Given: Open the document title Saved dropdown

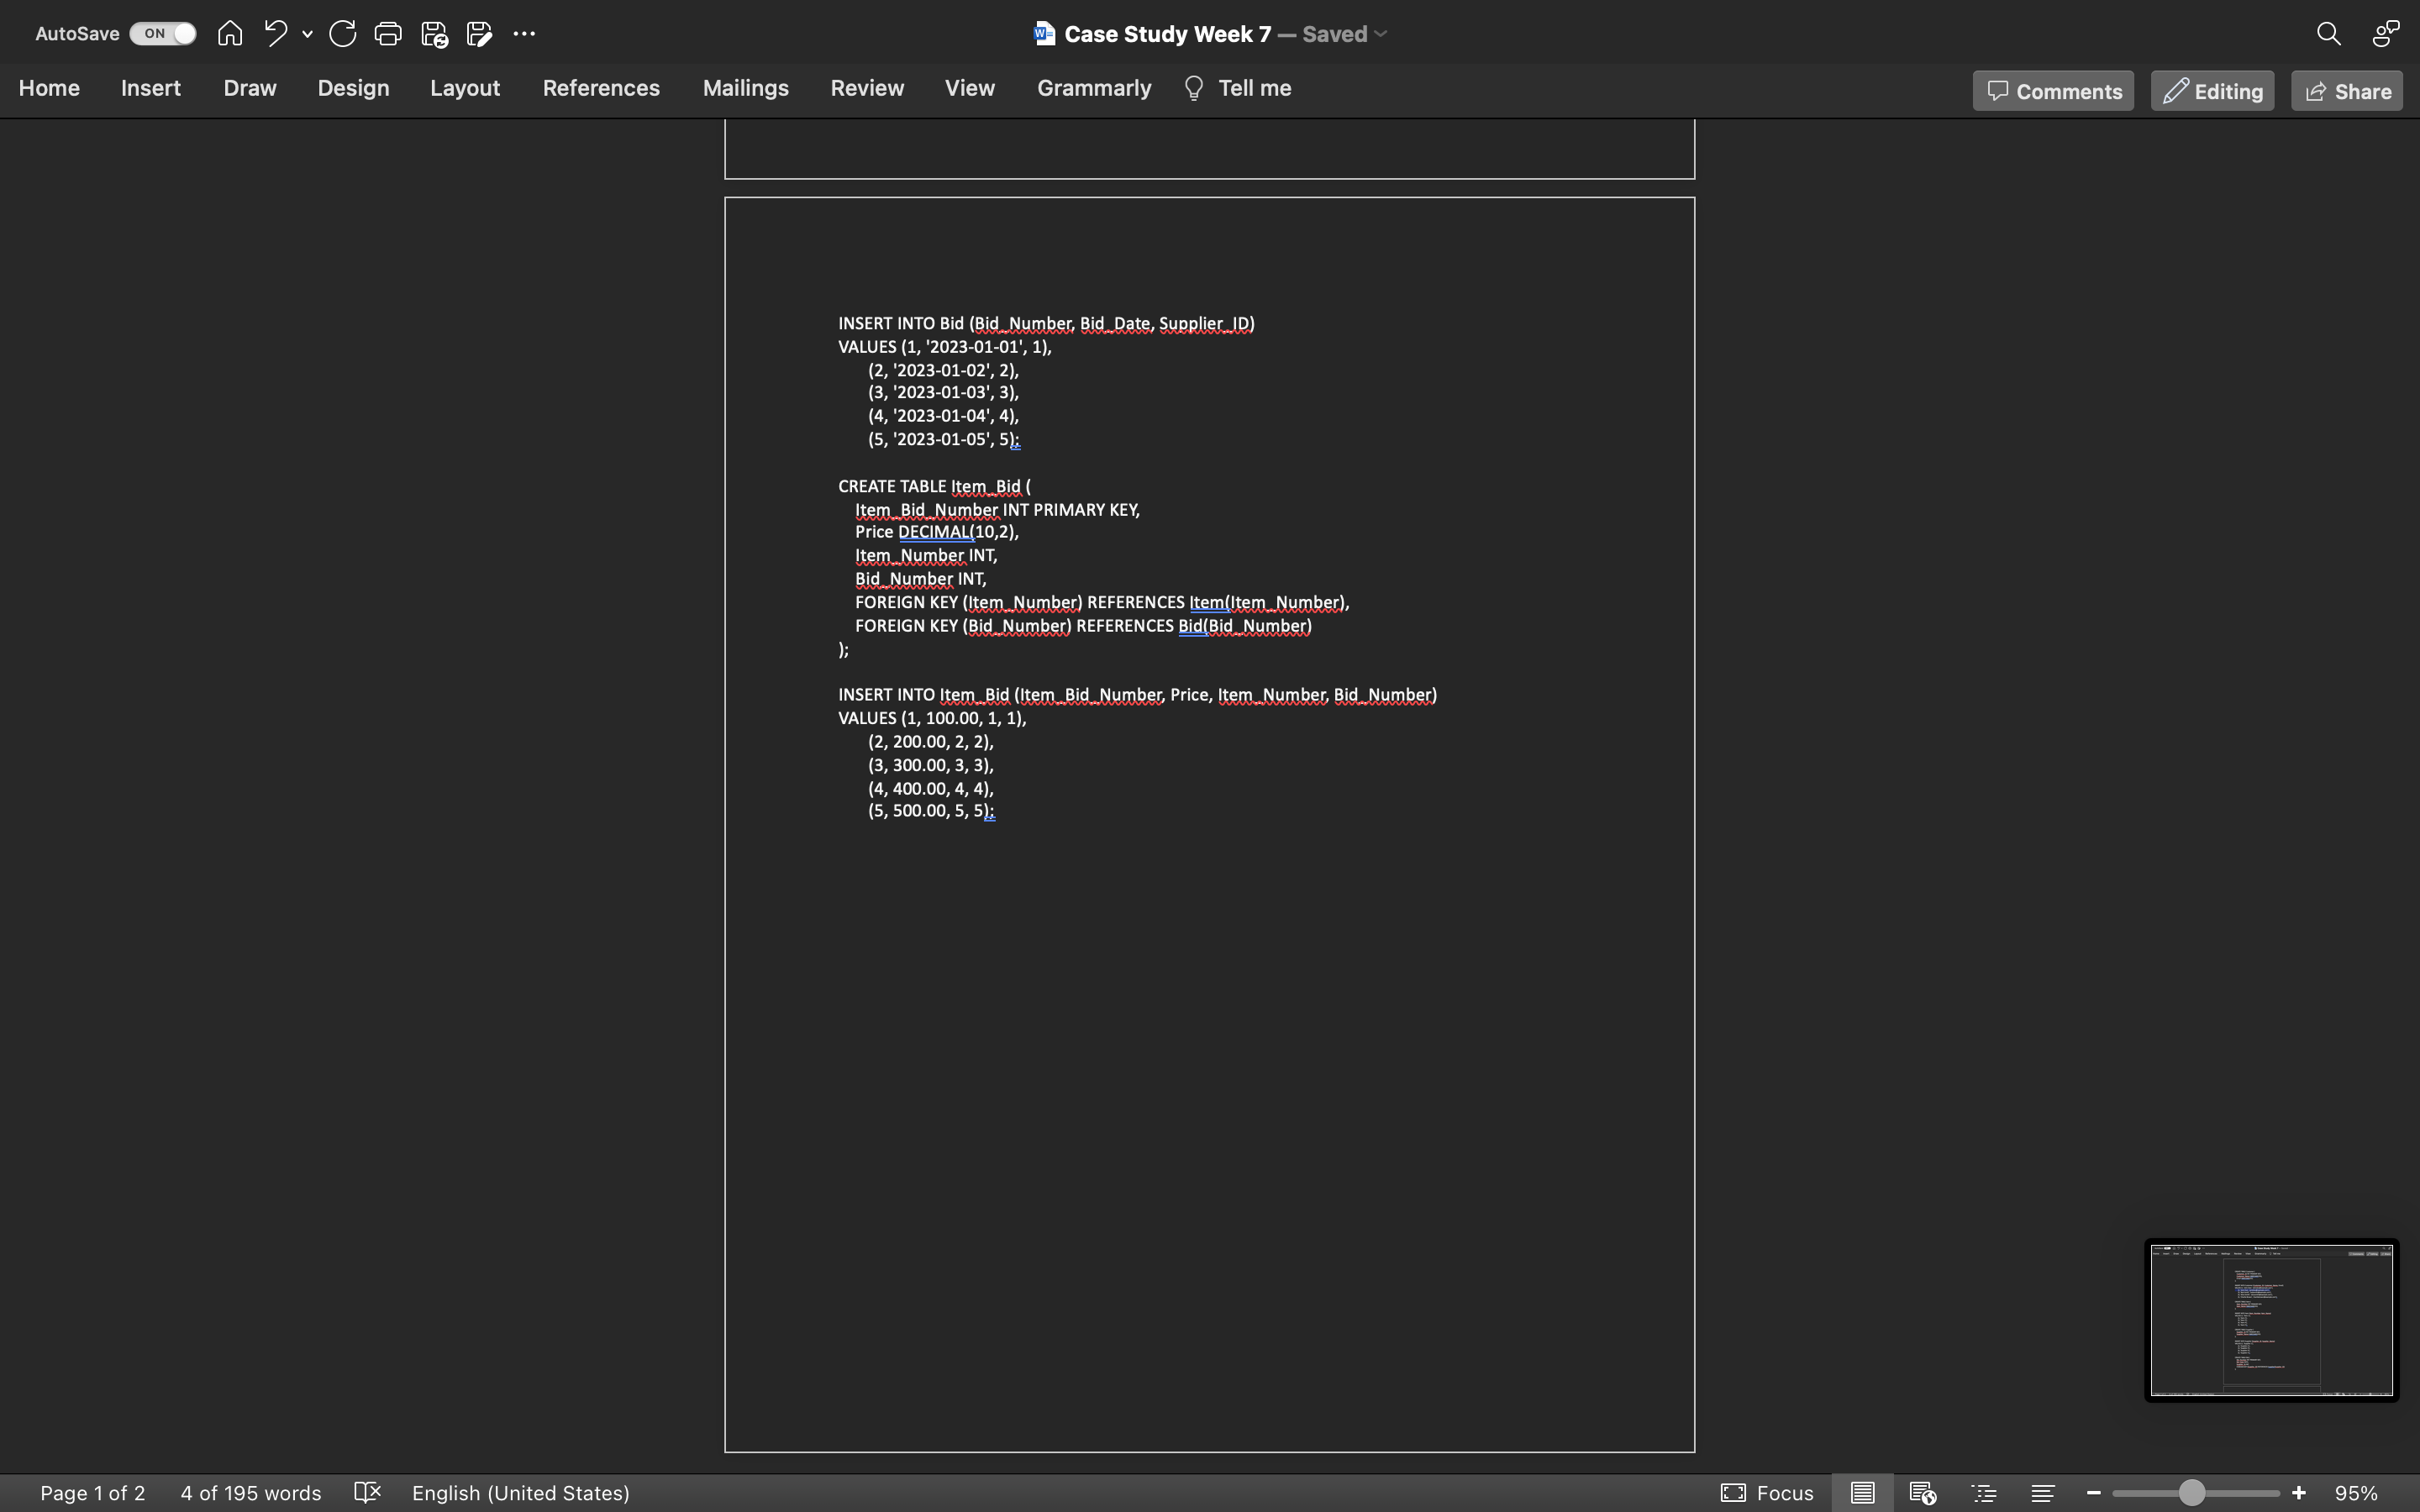Looking at the screenshot, I should 1381,34.
